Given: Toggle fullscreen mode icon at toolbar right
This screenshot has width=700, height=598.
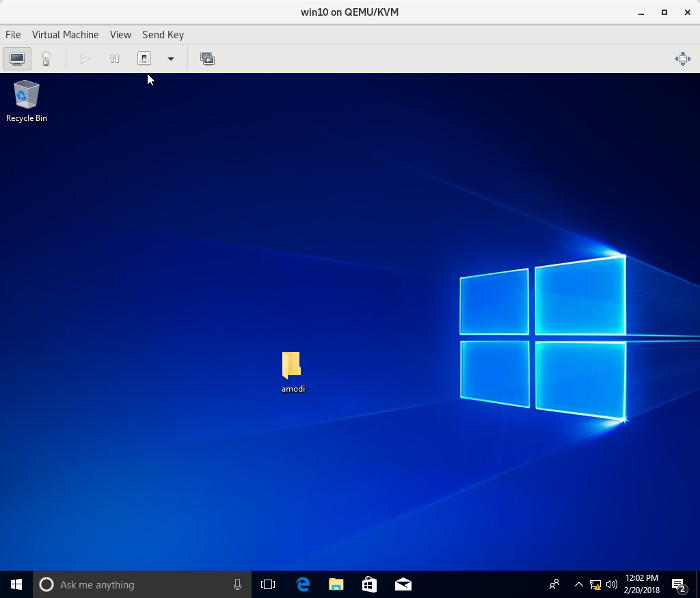Looking at the screenshot, I should [682, 59].
